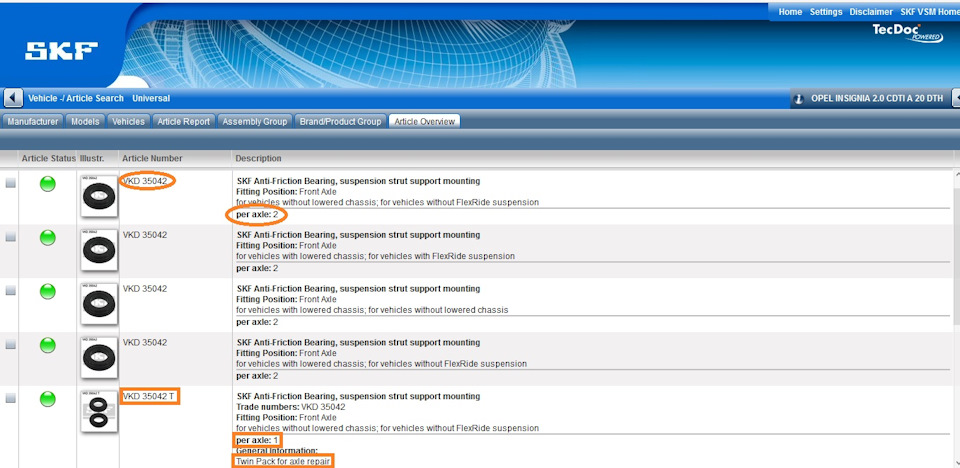Tick checkbox for VKD 35042 T twin pack
This screenshot has height=468, width=960.
[10, 398]
